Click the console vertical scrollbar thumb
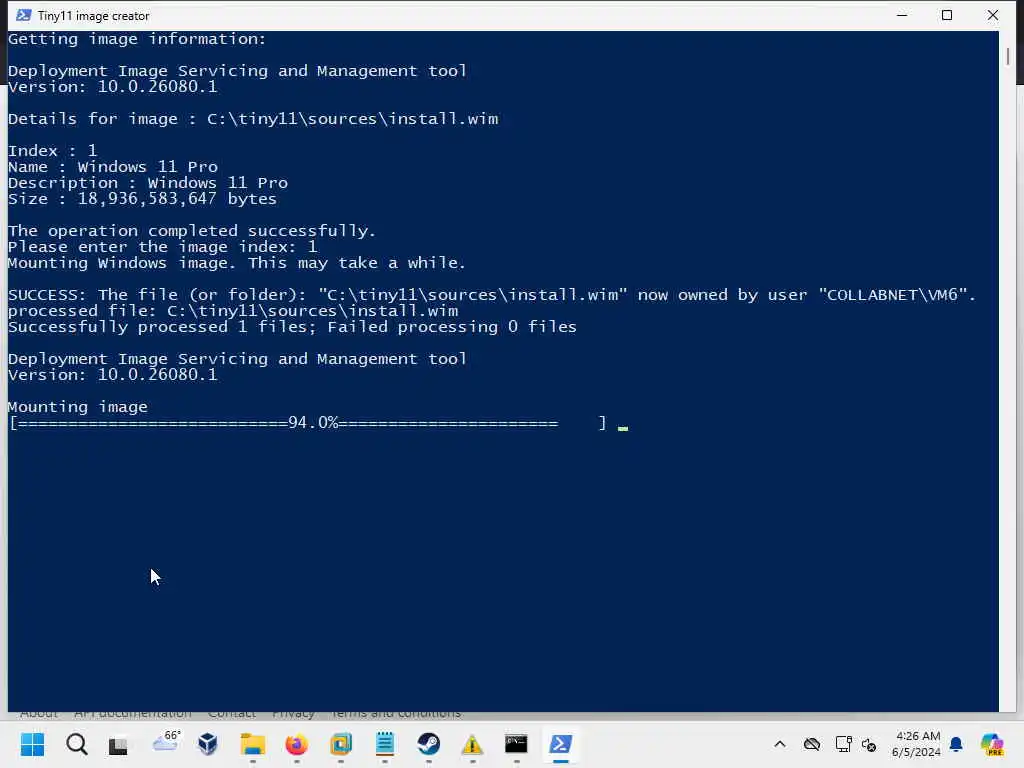 (x=1008, y=56)
